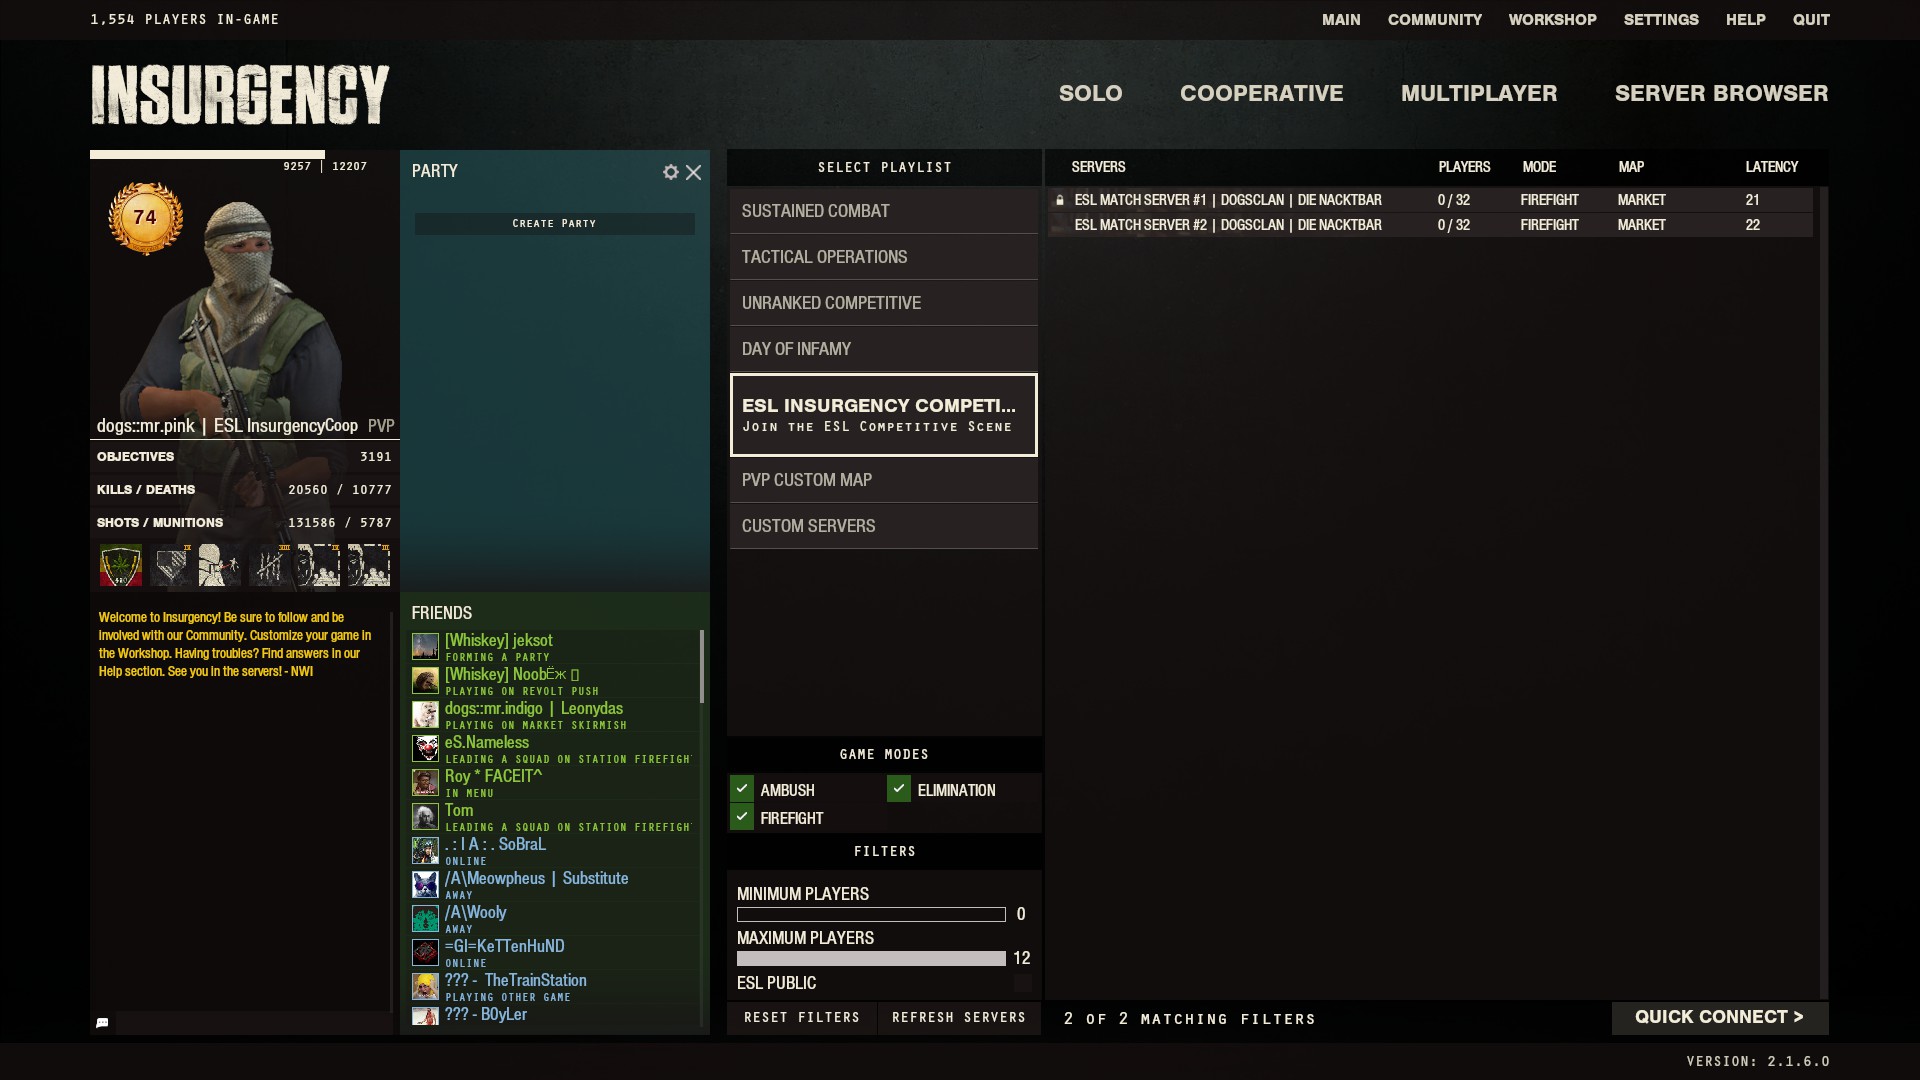
Task: Click the gold level 74 rank medal
Action: click(x=145, y=218)
